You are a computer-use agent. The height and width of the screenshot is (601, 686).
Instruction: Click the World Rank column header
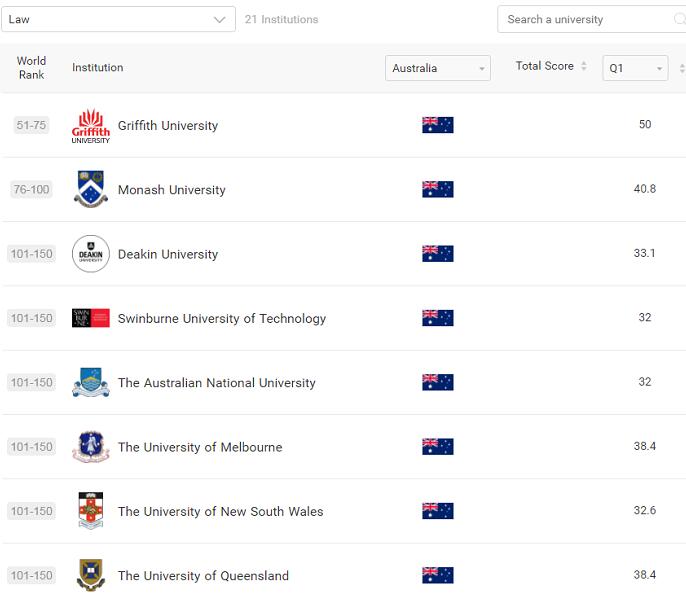[x=31, y=68]
